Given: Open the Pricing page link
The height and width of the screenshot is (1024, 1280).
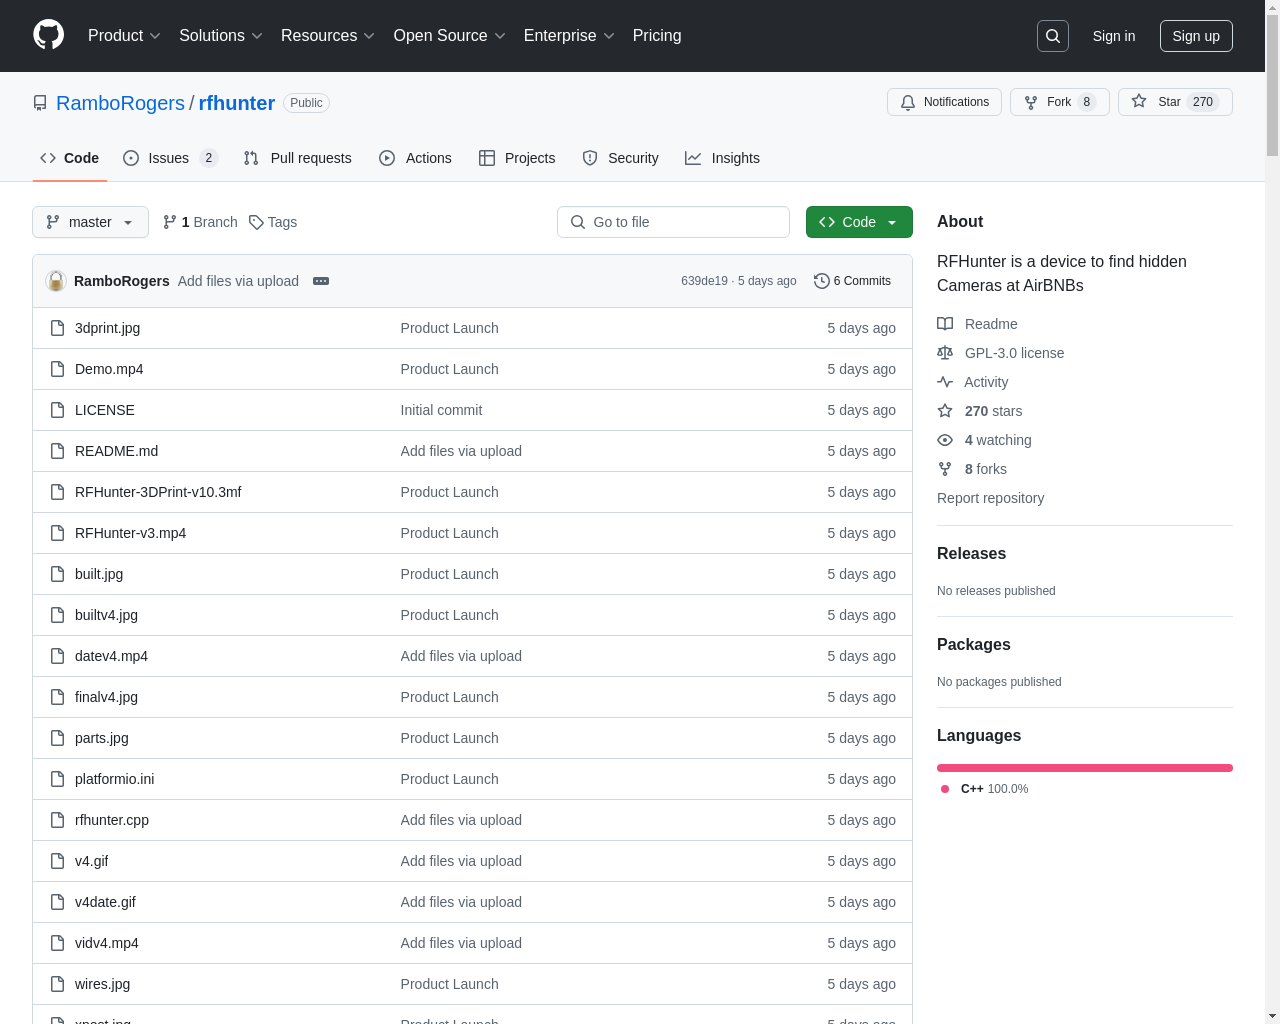Looking at the screenshot, I should 657,36.
